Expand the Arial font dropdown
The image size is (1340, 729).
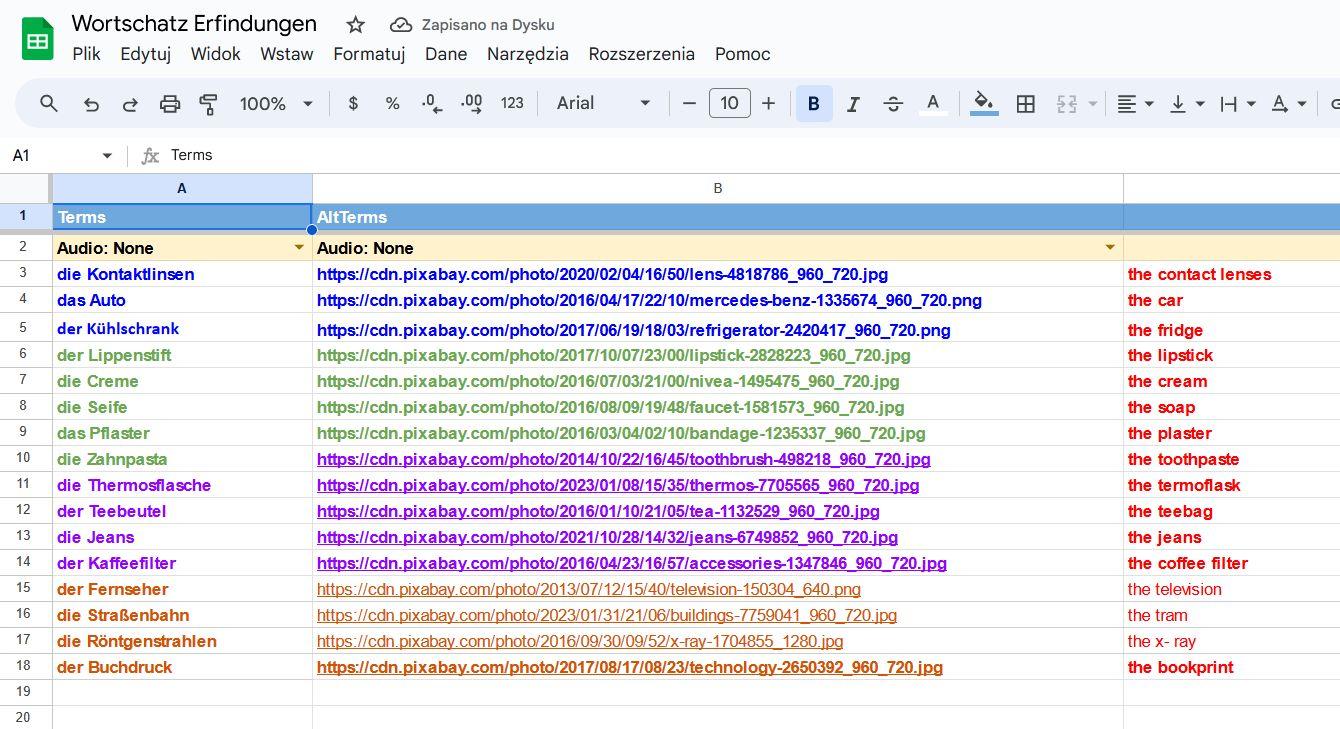(603, 103)
